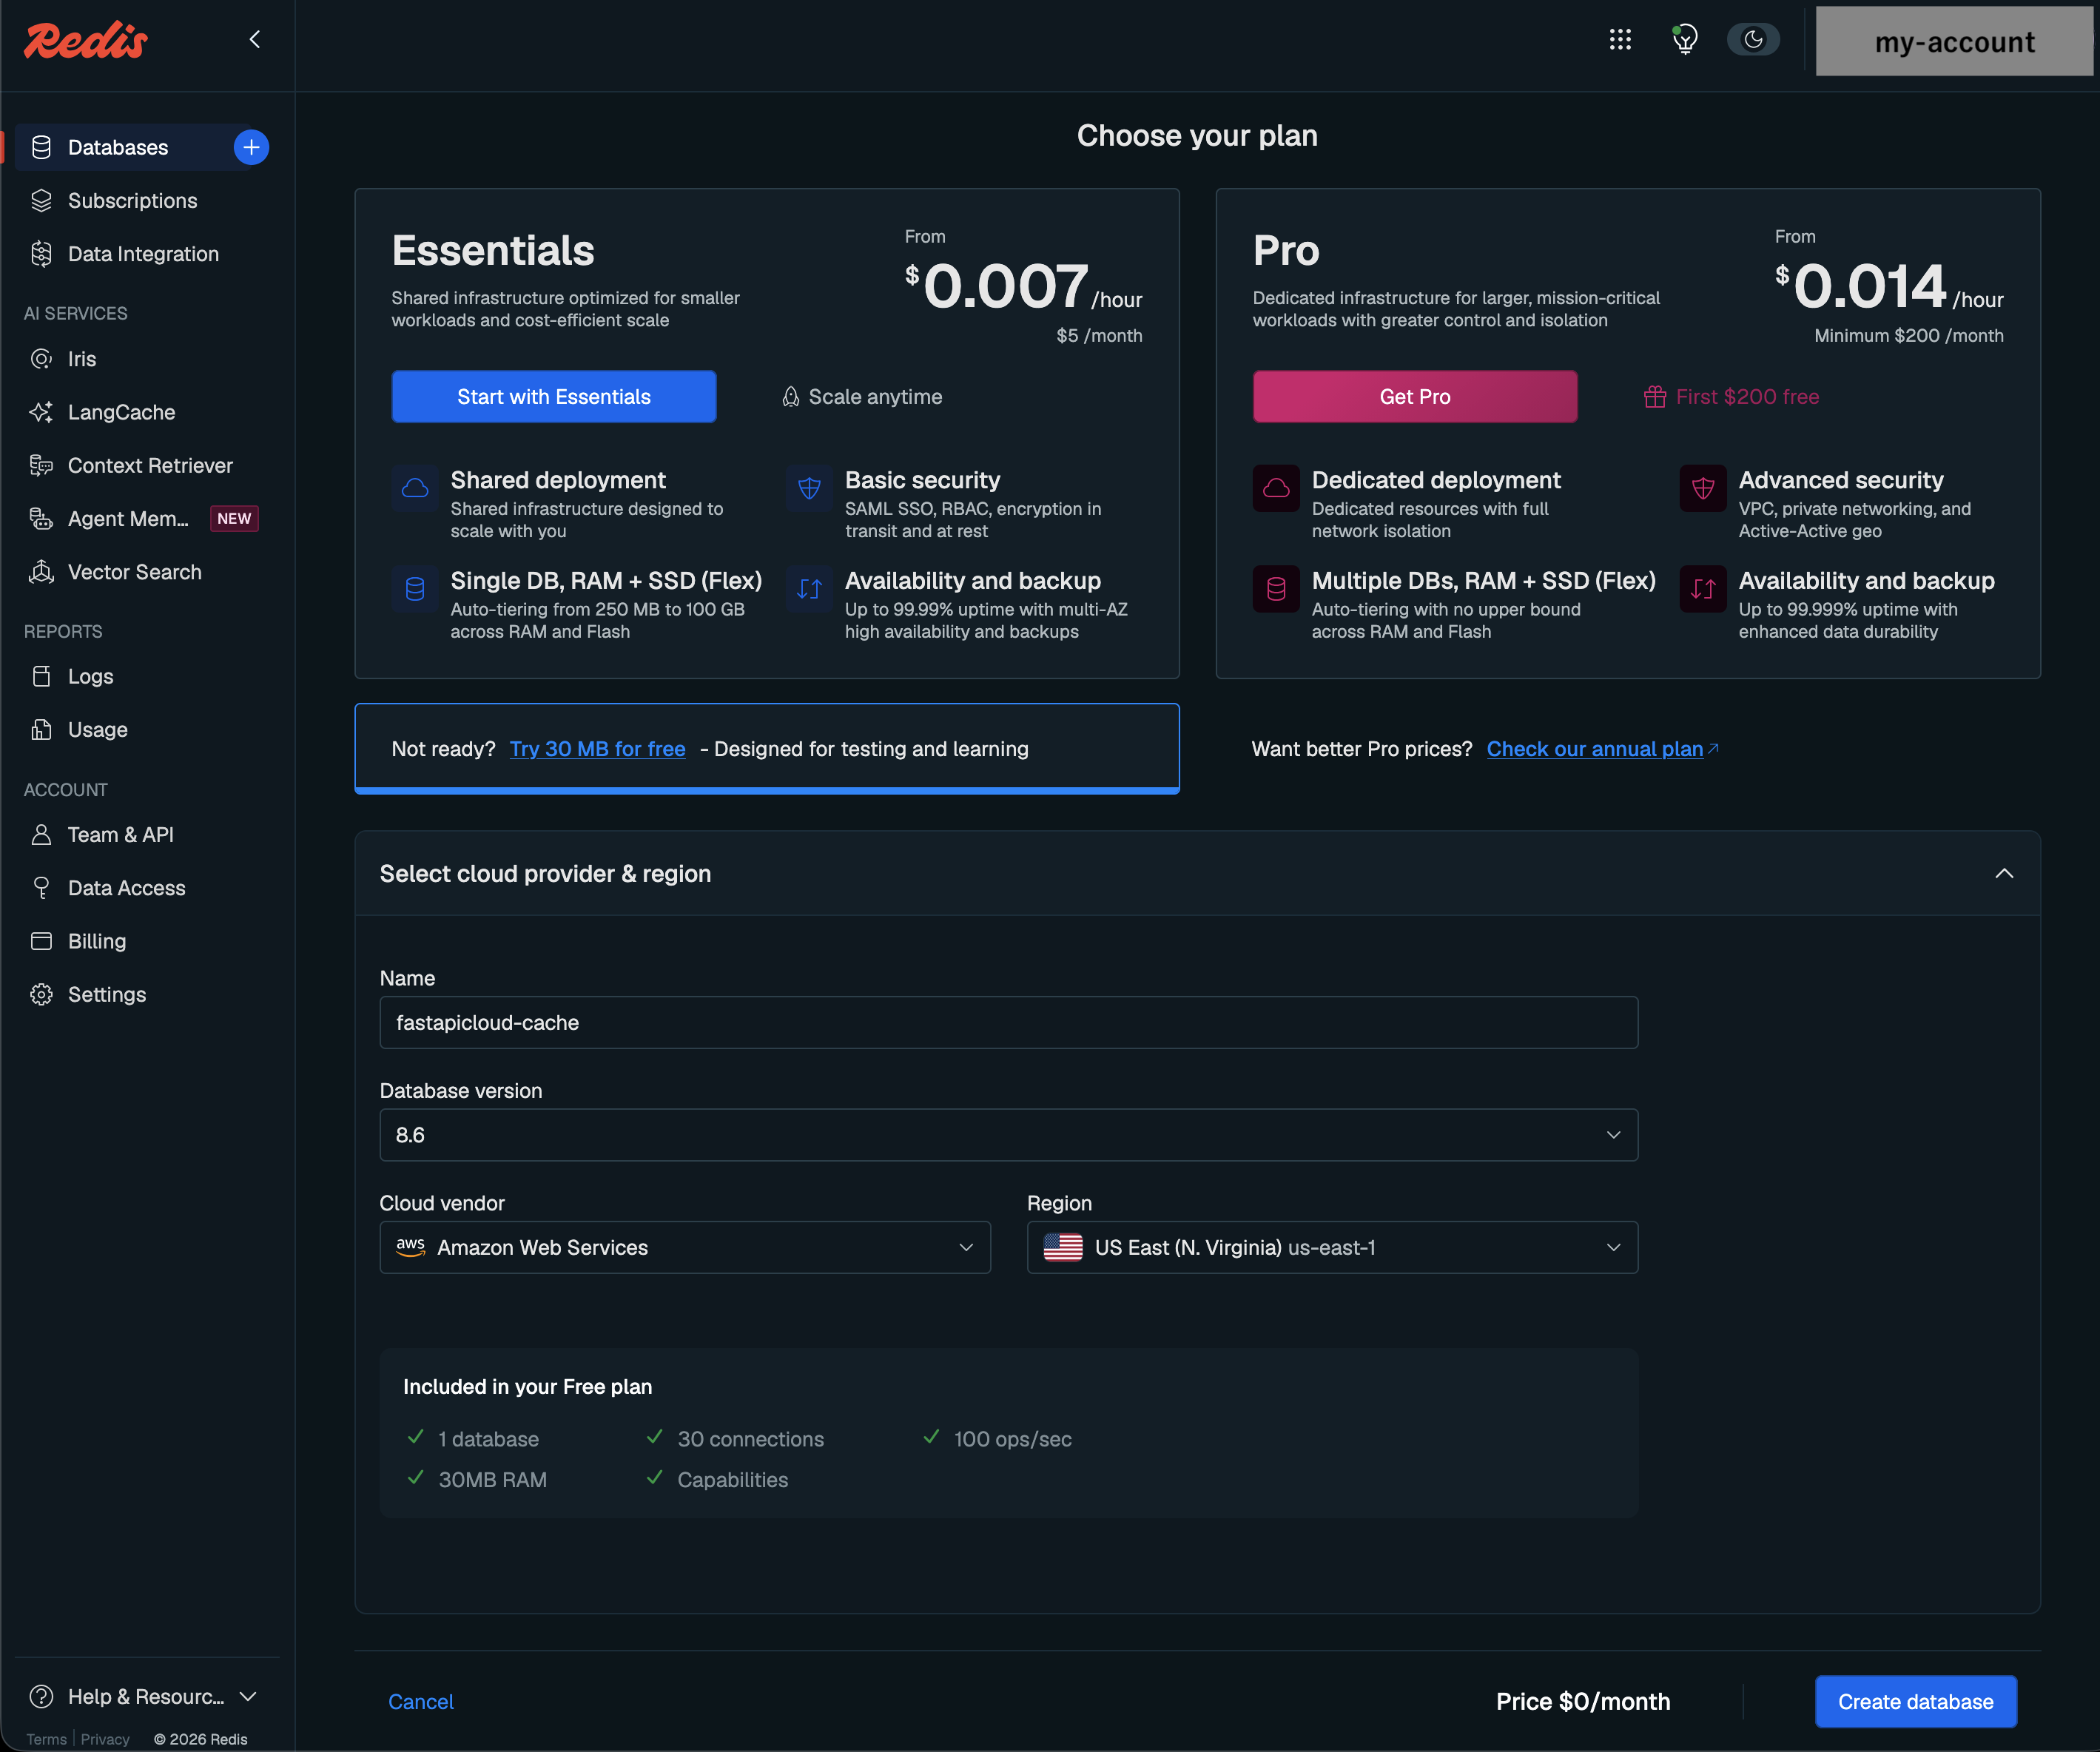The width and height of the screenshot is (2100, 1752).
Task: Open the apps grid icon in header
Action: point(1620,39)
